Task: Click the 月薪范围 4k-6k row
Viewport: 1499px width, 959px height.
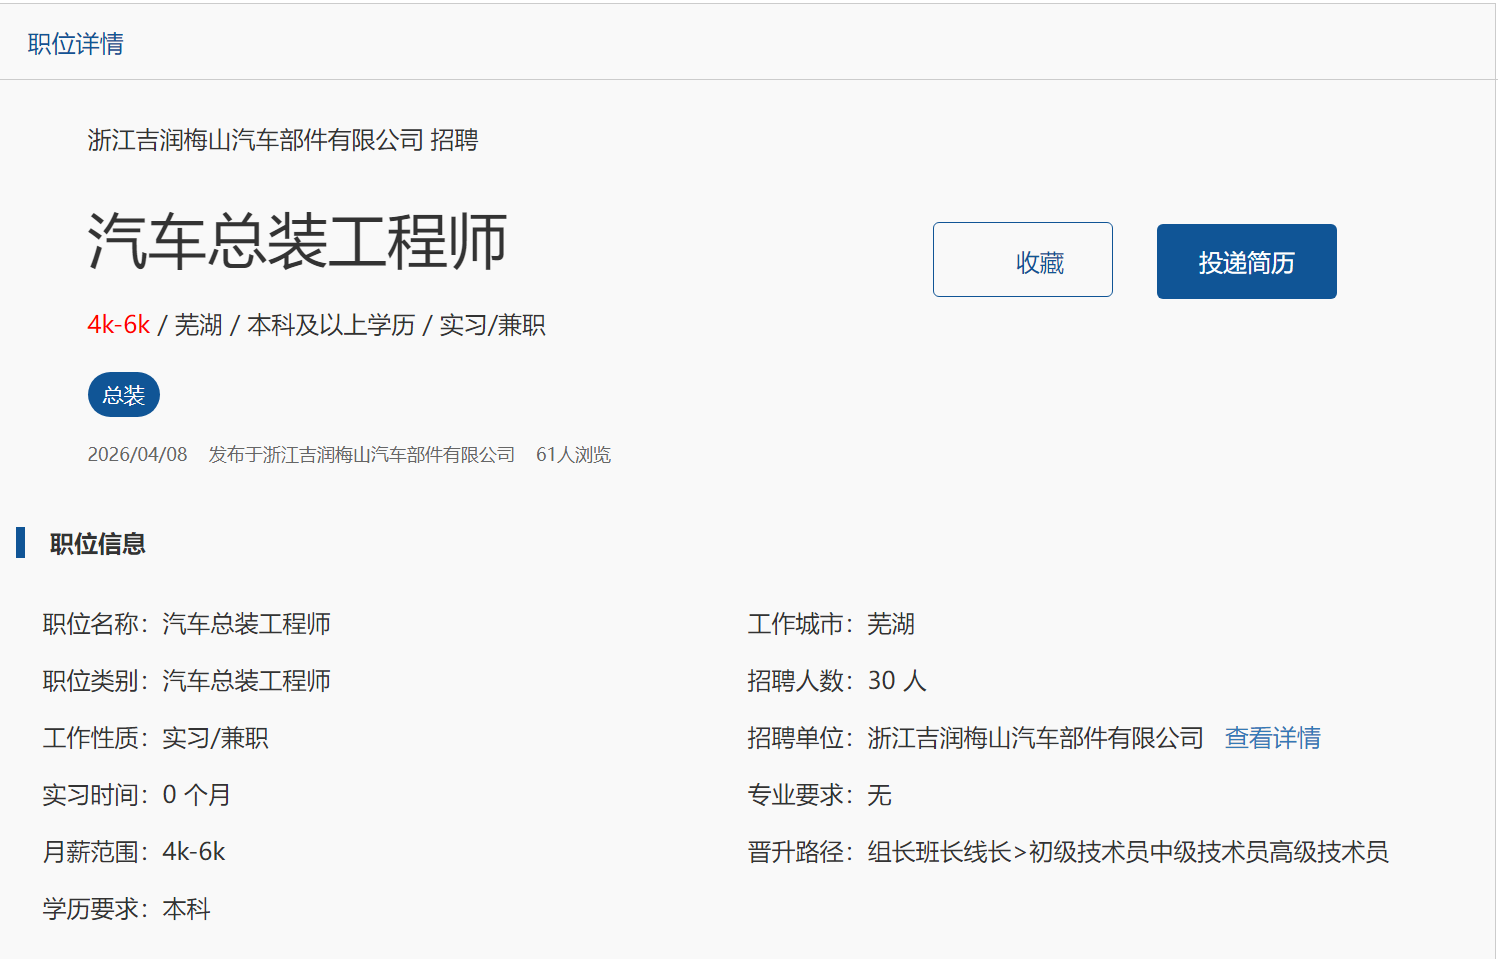Action: pyautogui.click(x=134, y=852)
